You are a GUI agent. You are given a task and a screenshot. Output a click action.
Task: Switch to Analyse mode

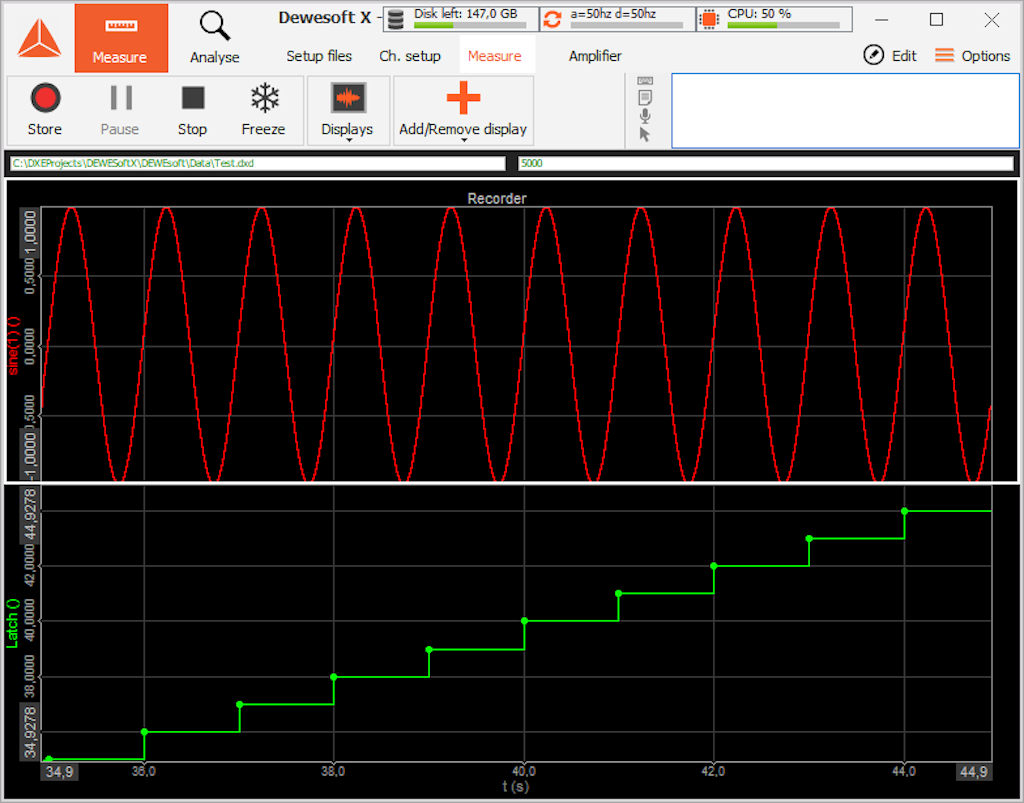tap(214, 38)
